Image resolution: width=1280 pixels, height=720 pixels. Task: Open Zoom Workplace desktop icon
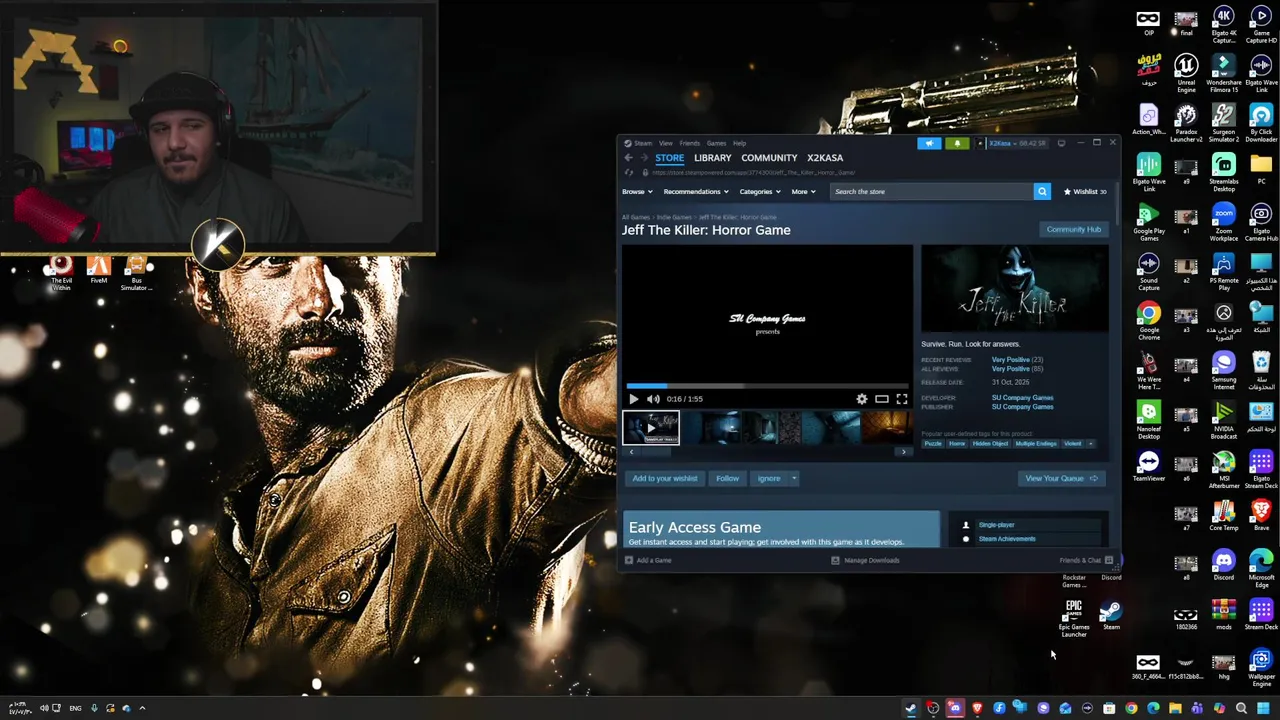tap(1224, 223)
